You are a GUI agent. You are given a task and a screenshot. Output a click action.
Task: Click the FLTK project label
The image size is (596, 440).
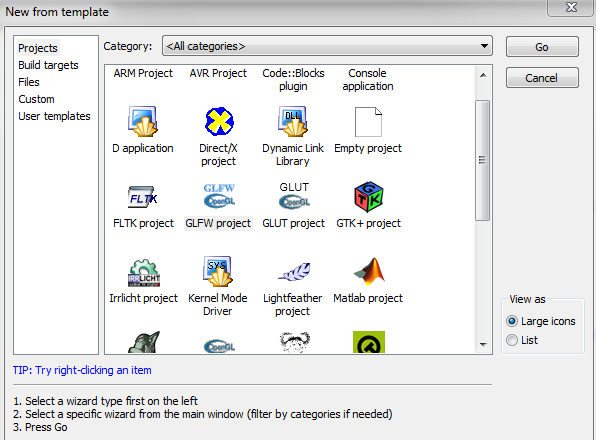tap(143, 223)
